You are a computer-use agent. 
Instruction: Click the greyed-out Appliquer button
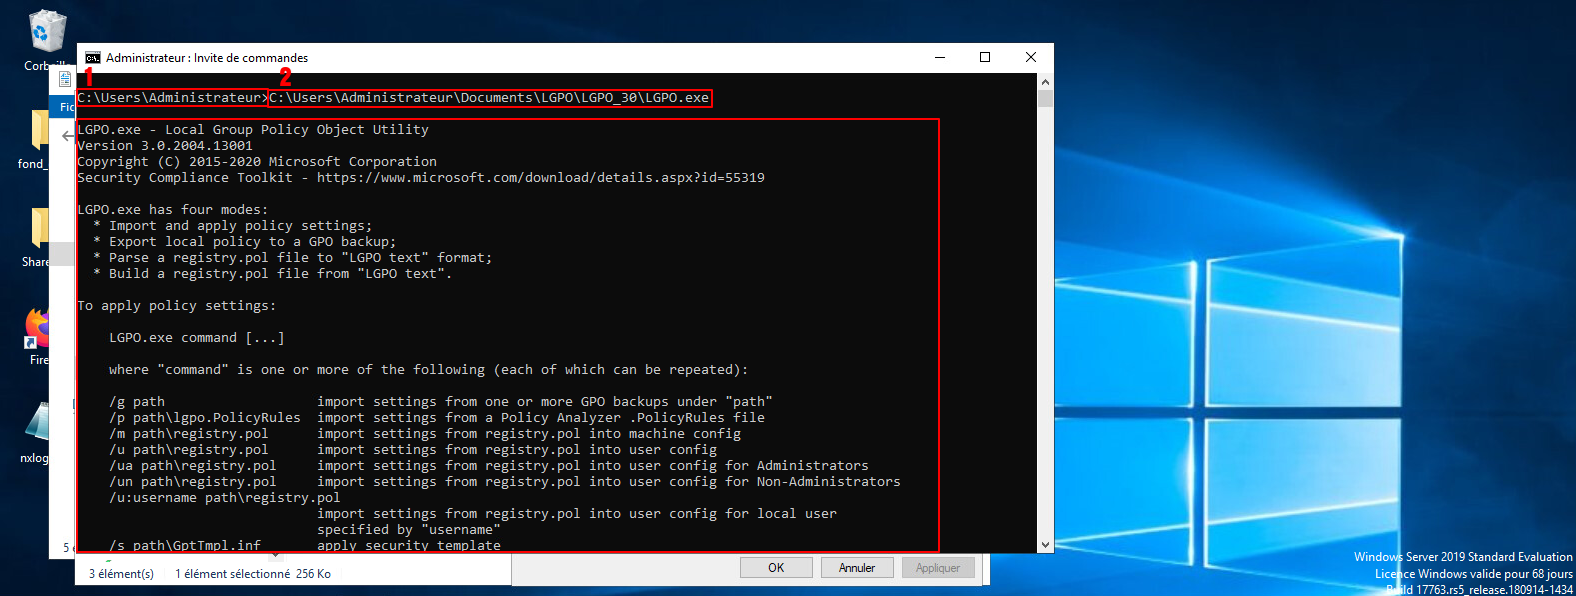coord(937,568)
